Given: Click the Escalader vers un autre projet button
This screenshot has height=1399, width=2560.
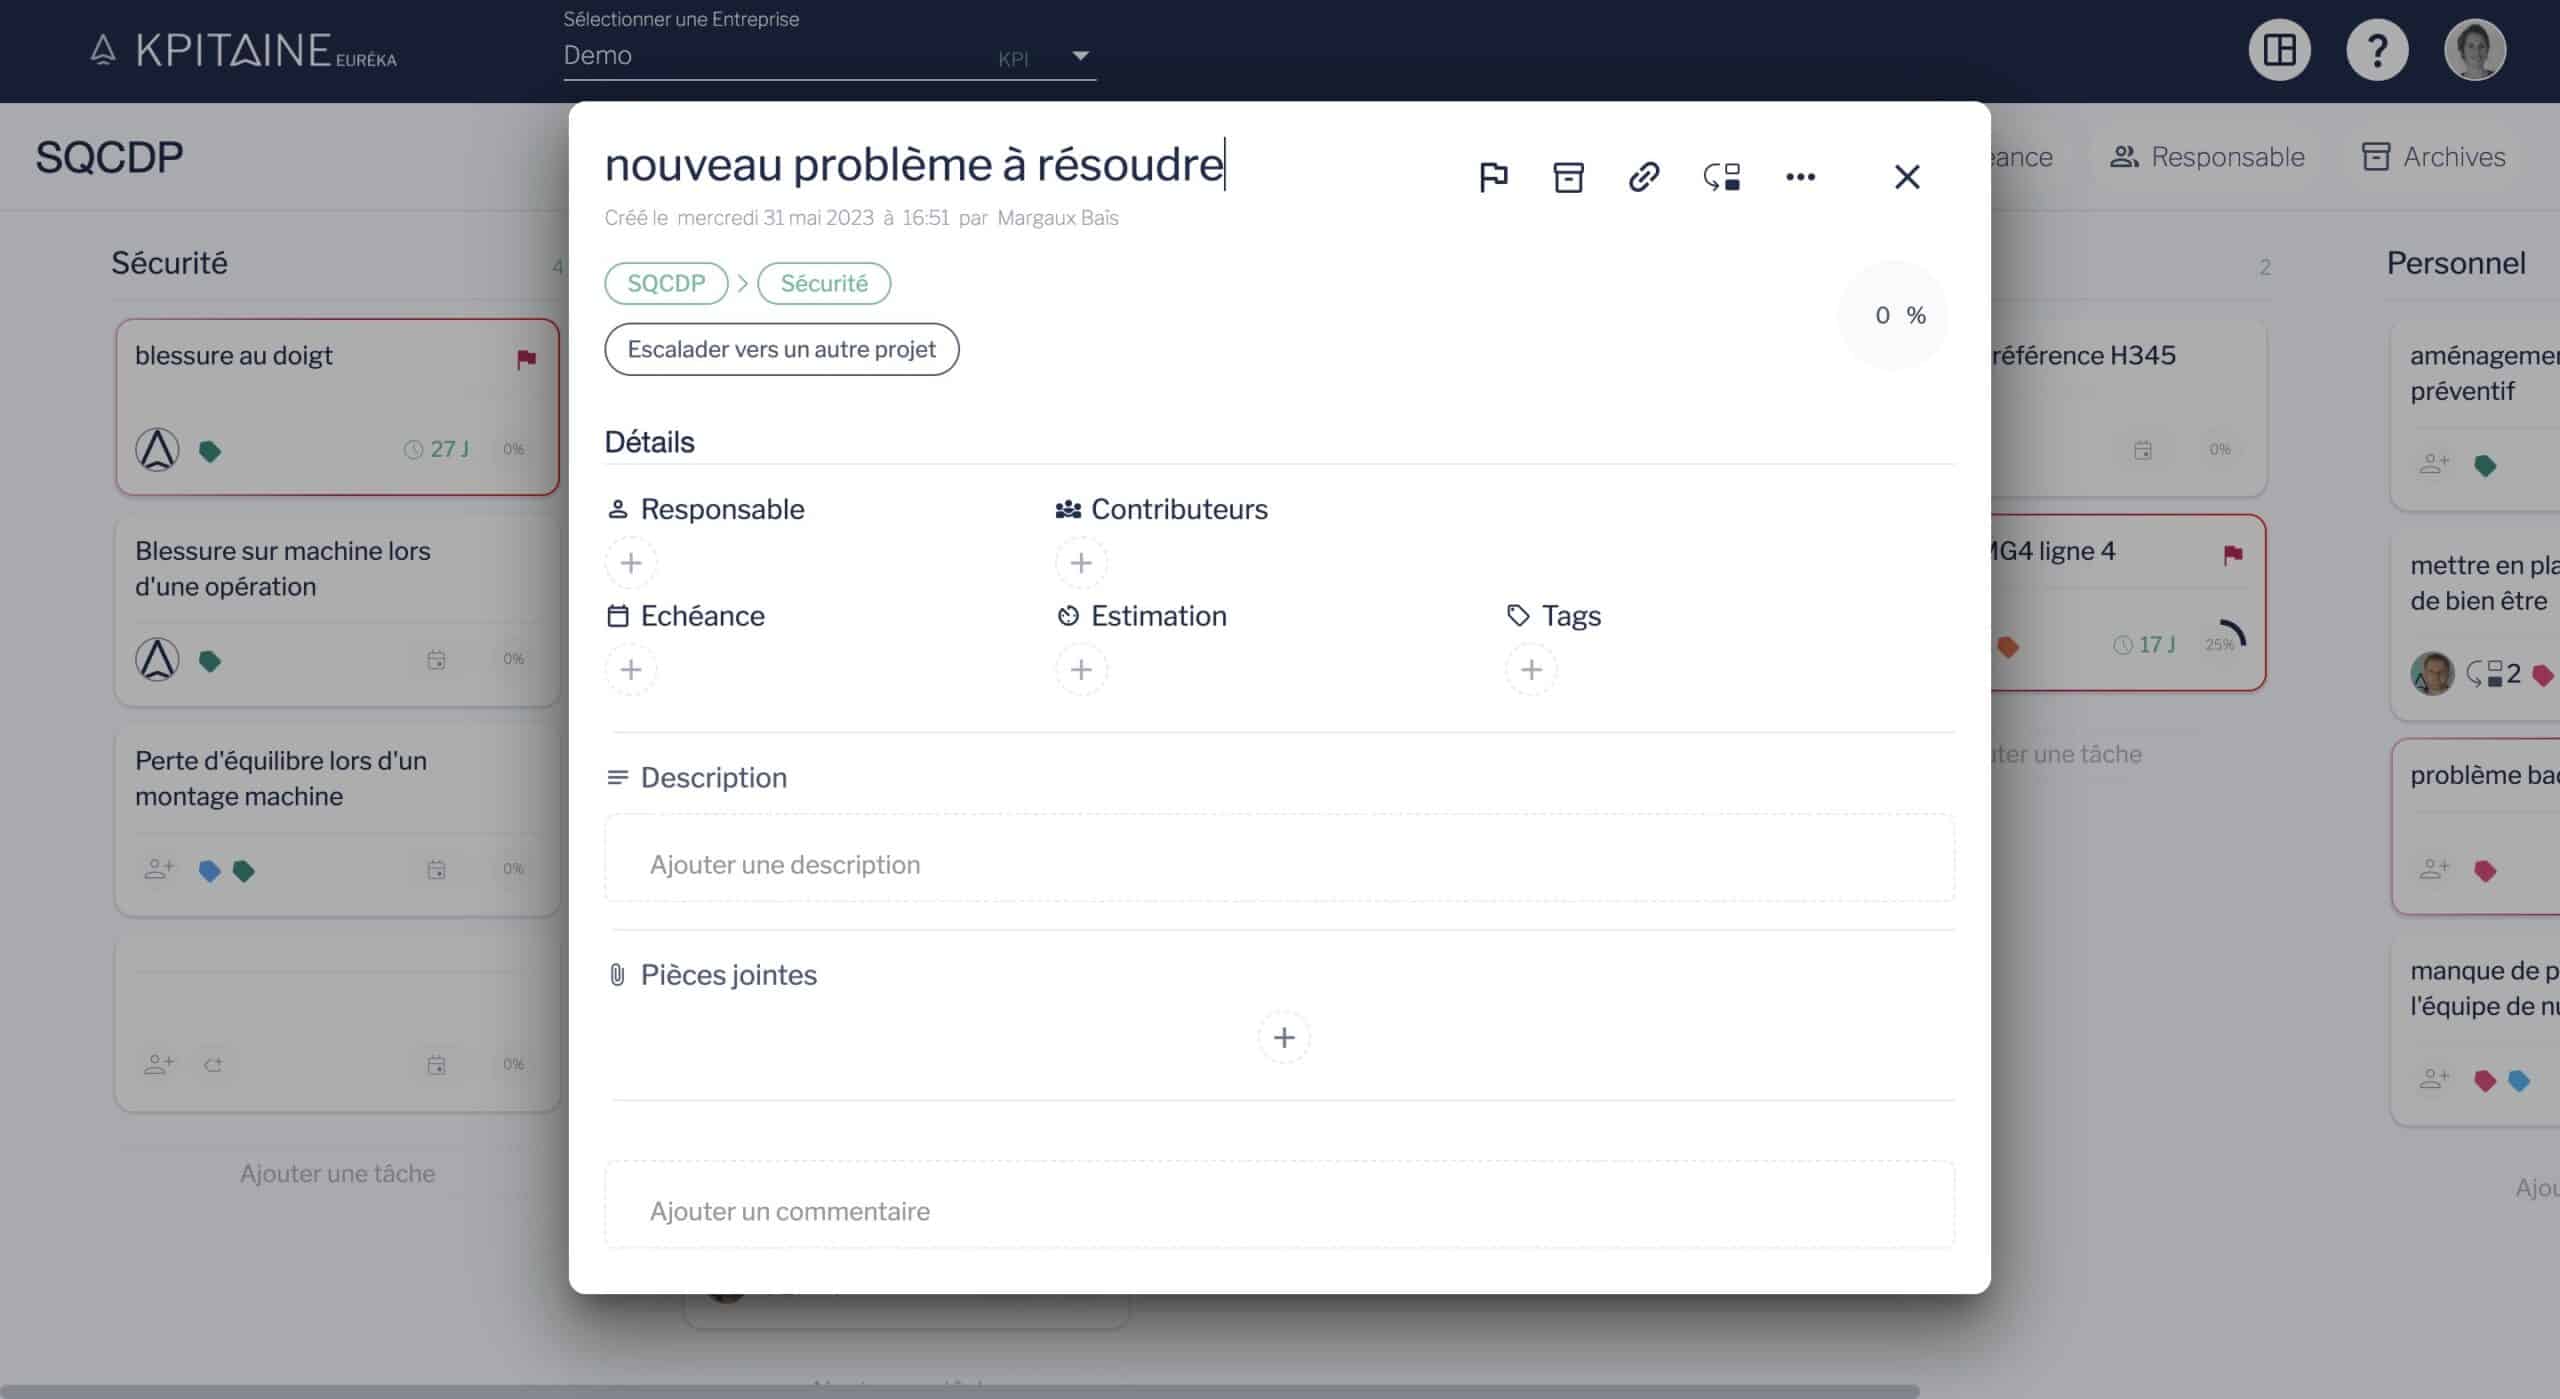Looking at the screenshot, I should pos(782,350).
